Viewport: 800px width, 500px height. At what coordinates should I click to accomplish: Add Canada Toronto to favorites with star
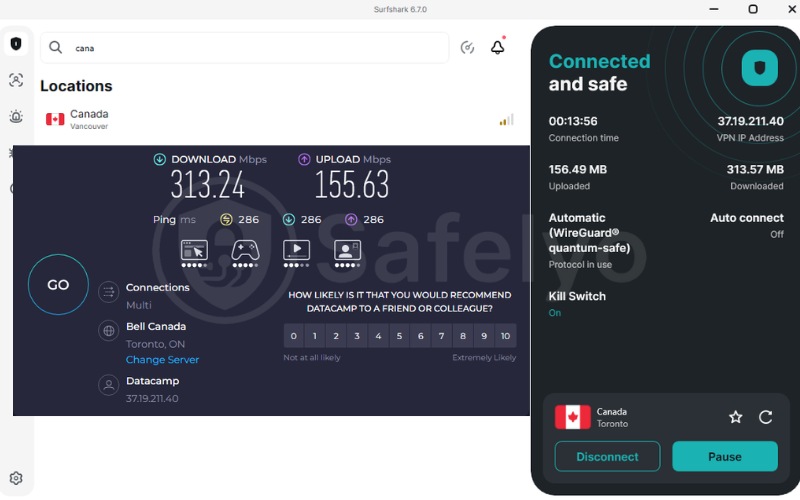tap(736, 417)
